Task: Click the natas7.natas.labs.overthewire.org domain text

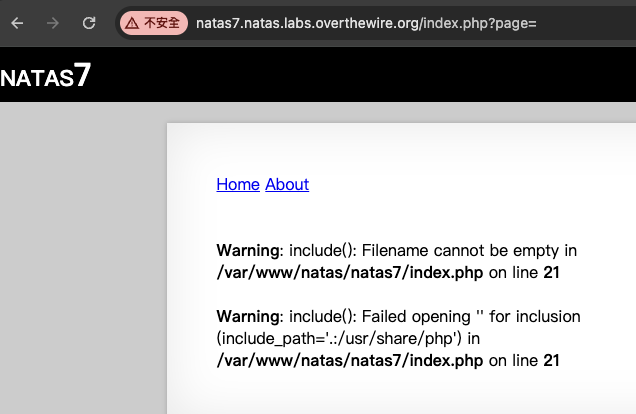Action: coord(307,22)
